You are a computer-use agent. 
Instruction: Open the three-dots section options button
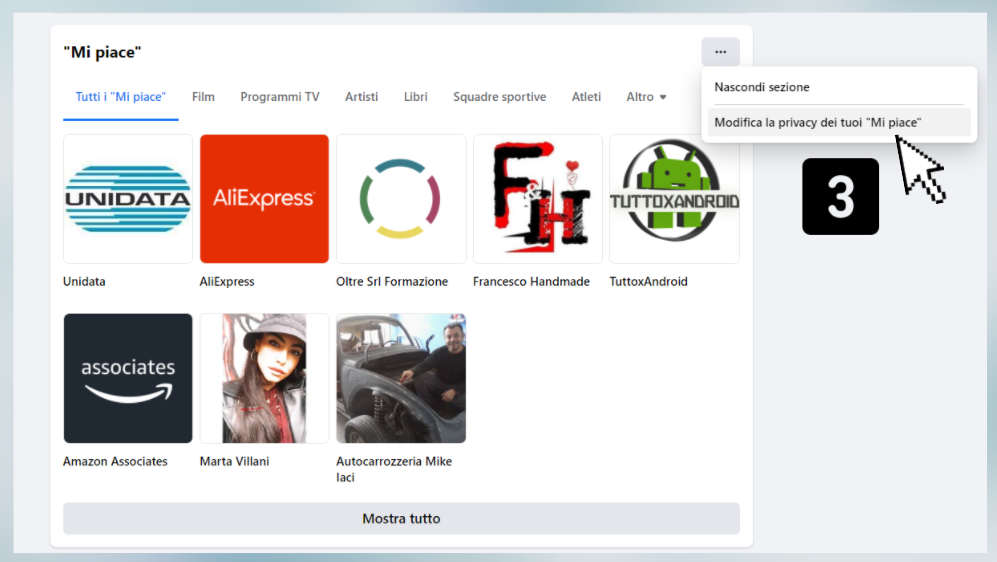click(x=720, y=52)
